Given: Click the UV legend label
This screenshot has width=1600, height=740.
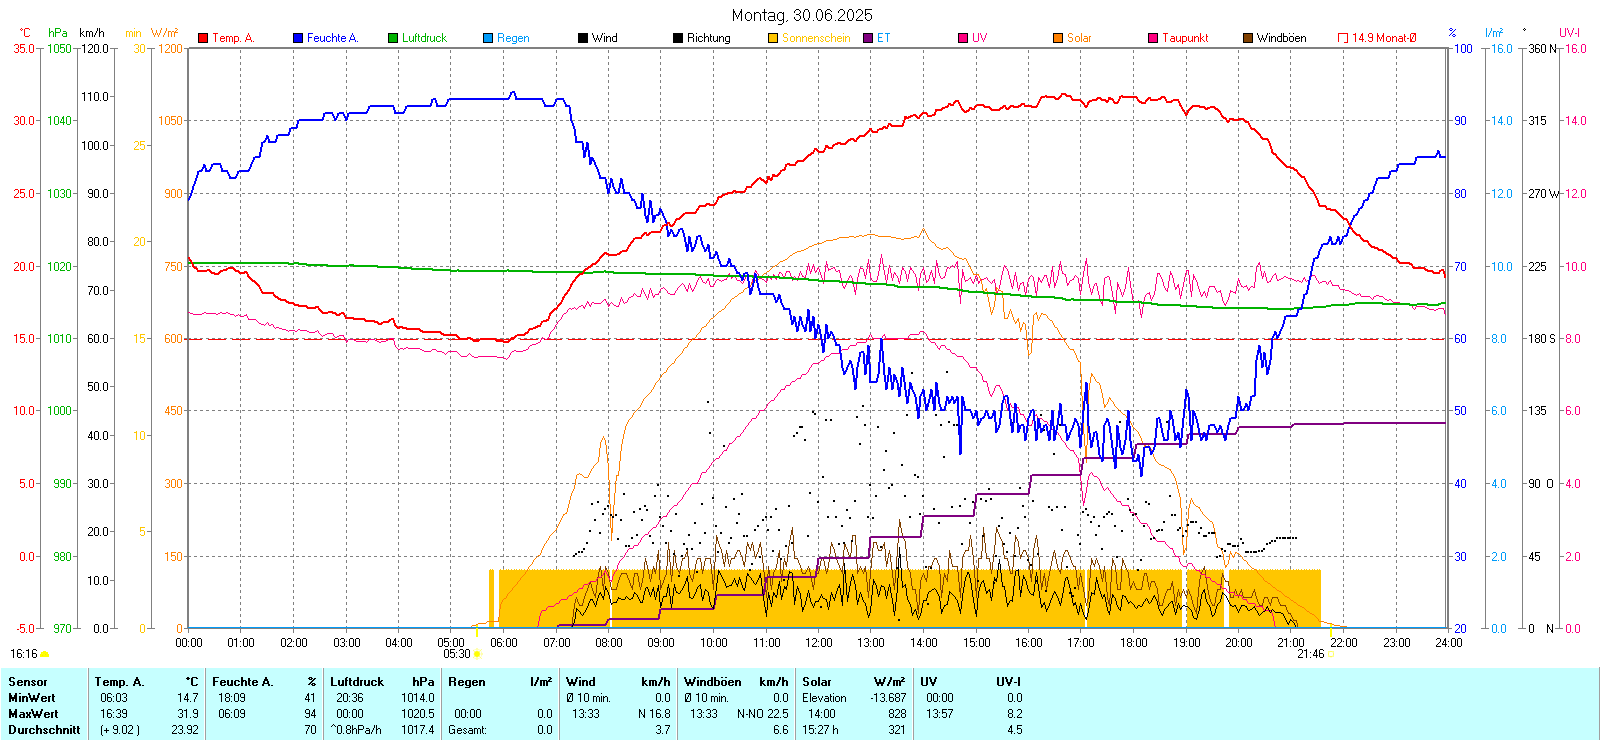Looking at the screenshot, I should 979,38.
